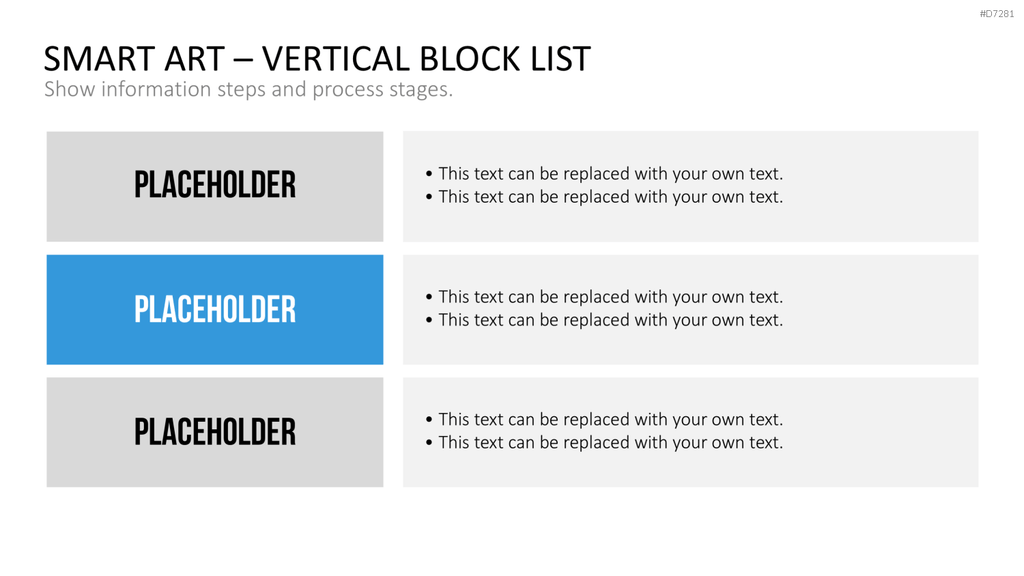Click empty right area of bottom text panel
Screen dimensions: 1024x576
(882, 432)
